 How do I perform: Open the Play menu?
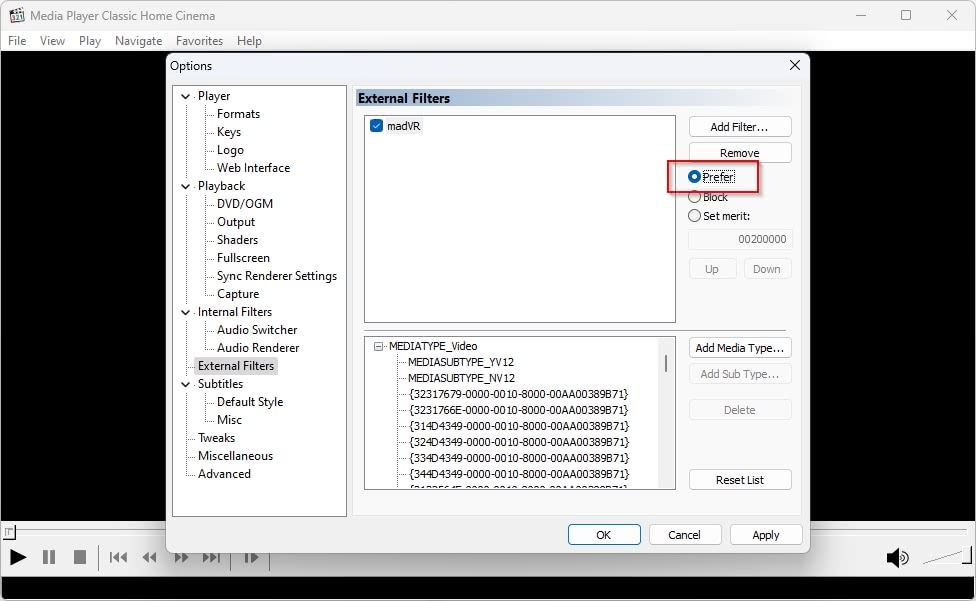[x=90, y=40]
